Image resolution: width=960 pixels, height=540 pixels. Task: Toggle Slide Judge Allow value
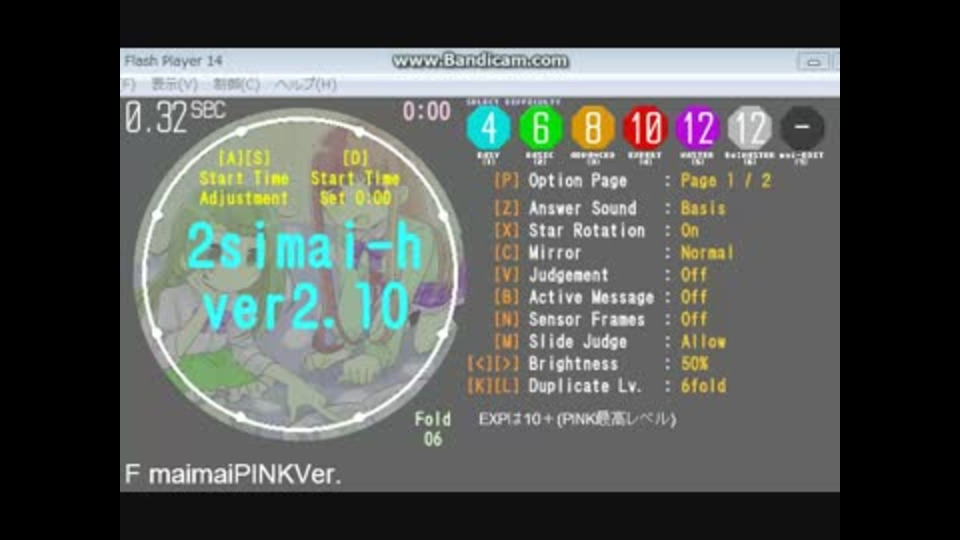click(703, 342)
